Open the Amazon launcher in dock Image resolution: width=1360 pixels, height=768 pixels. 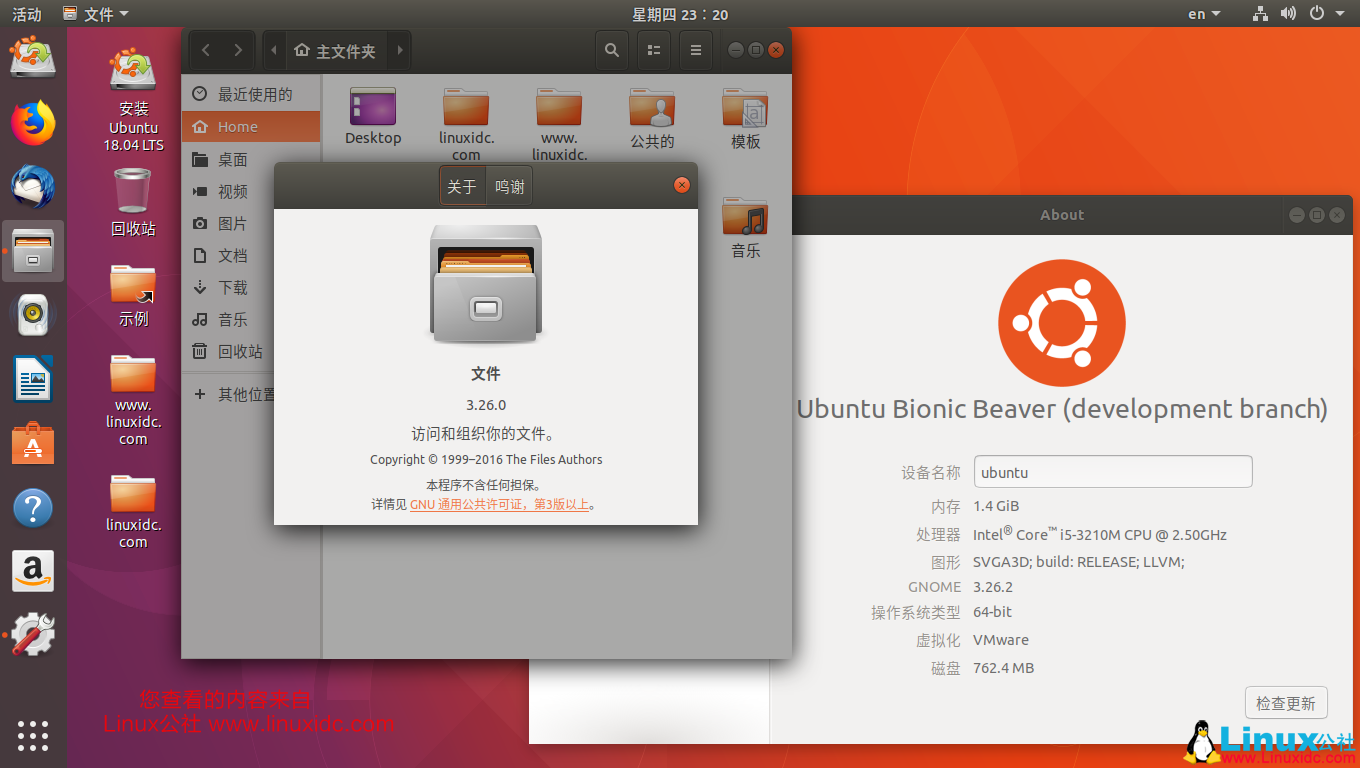click(33, 572)
